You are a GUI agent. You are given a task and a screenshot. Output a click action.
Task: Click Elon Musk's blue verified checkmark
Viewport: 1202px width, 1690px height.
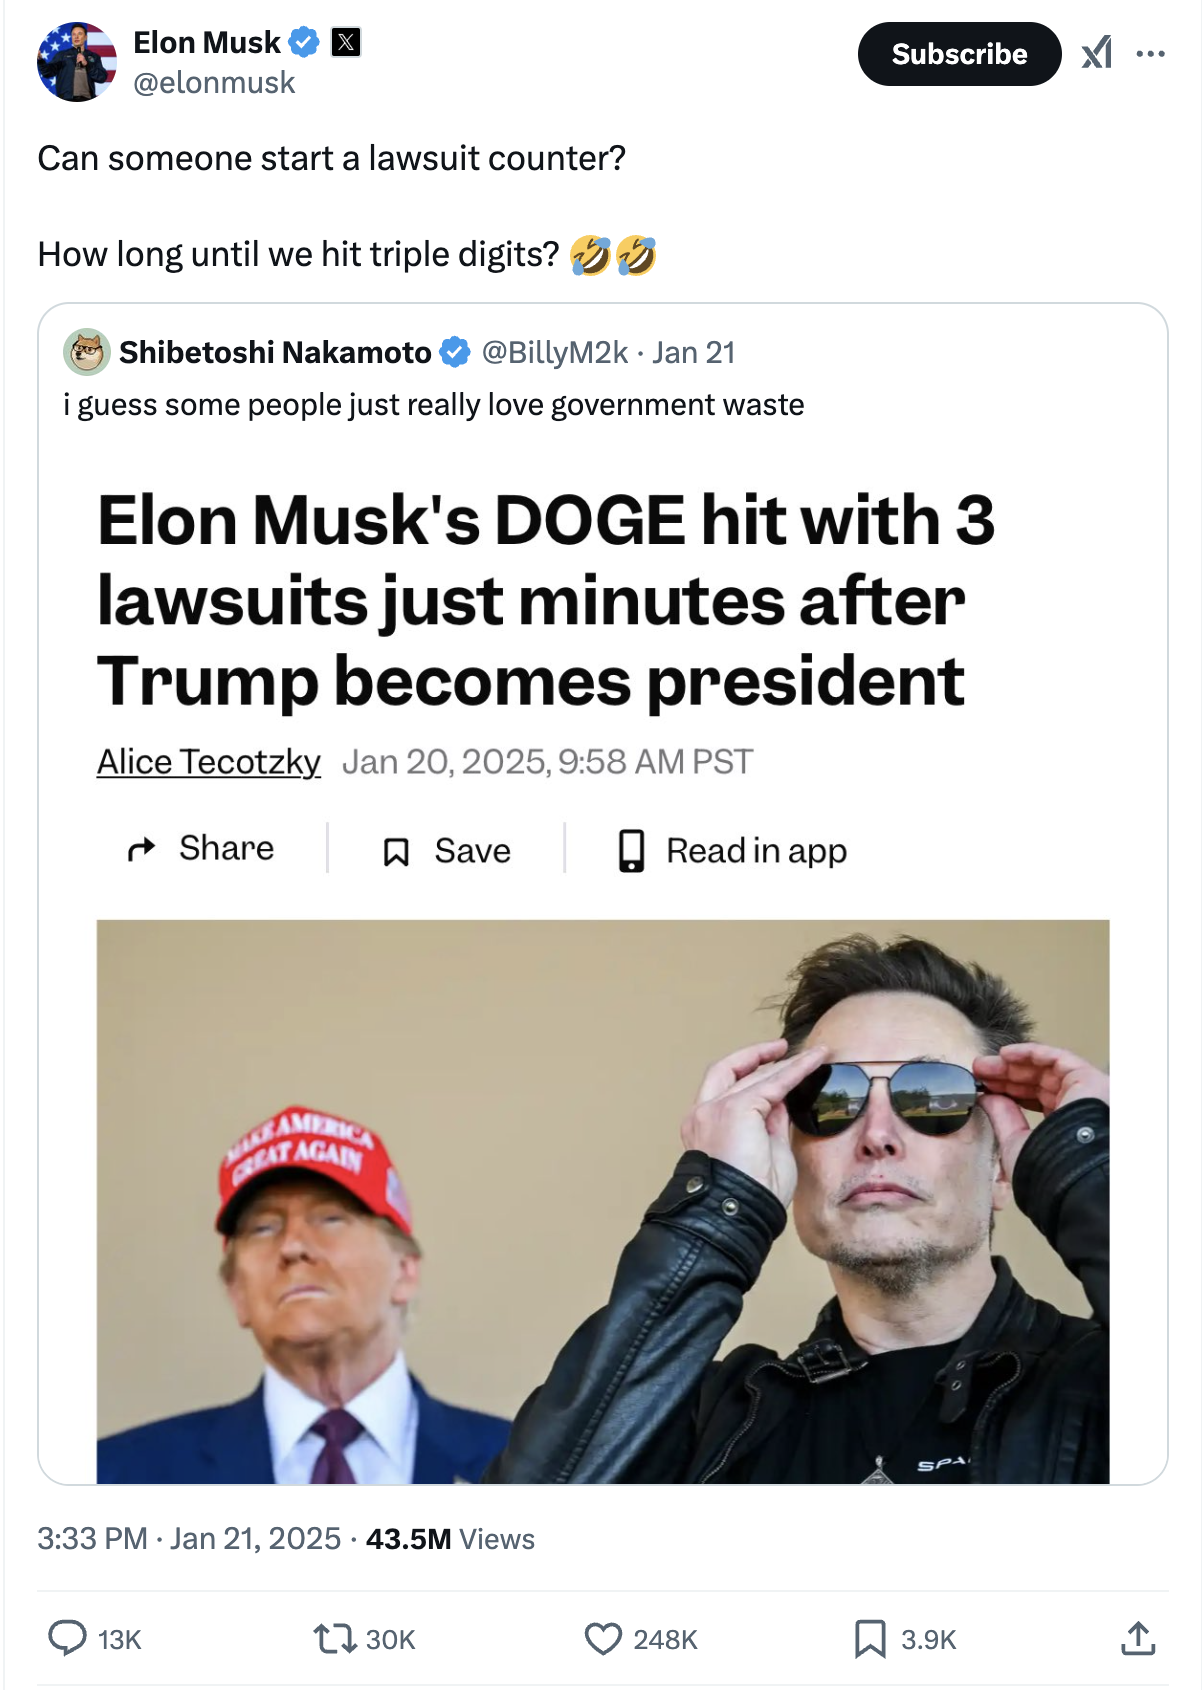click(x=304, y=42)
